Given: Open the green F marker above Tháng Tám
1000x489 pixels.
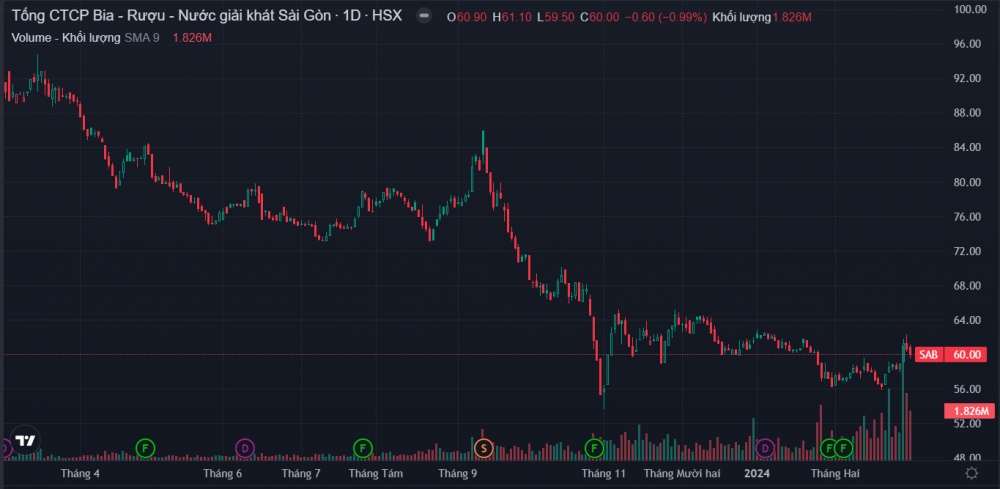Looking at the screenshot, I should pos(362,448).
